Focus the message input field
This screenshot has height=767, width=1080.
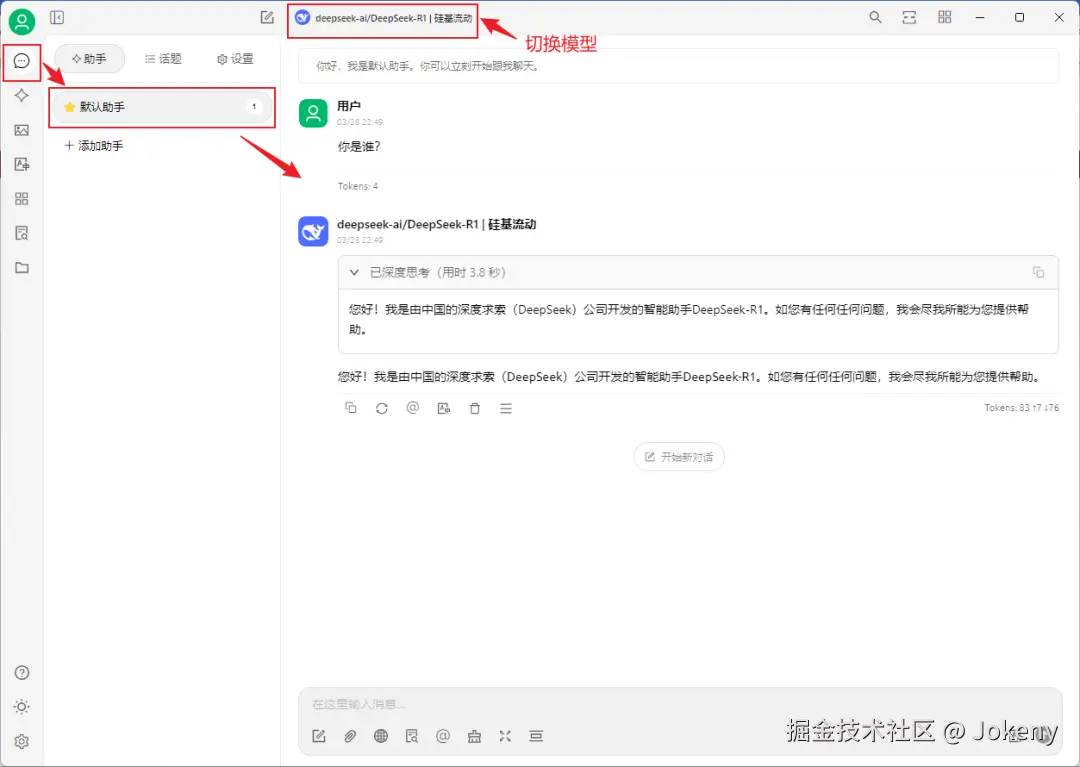click(680, 704)
